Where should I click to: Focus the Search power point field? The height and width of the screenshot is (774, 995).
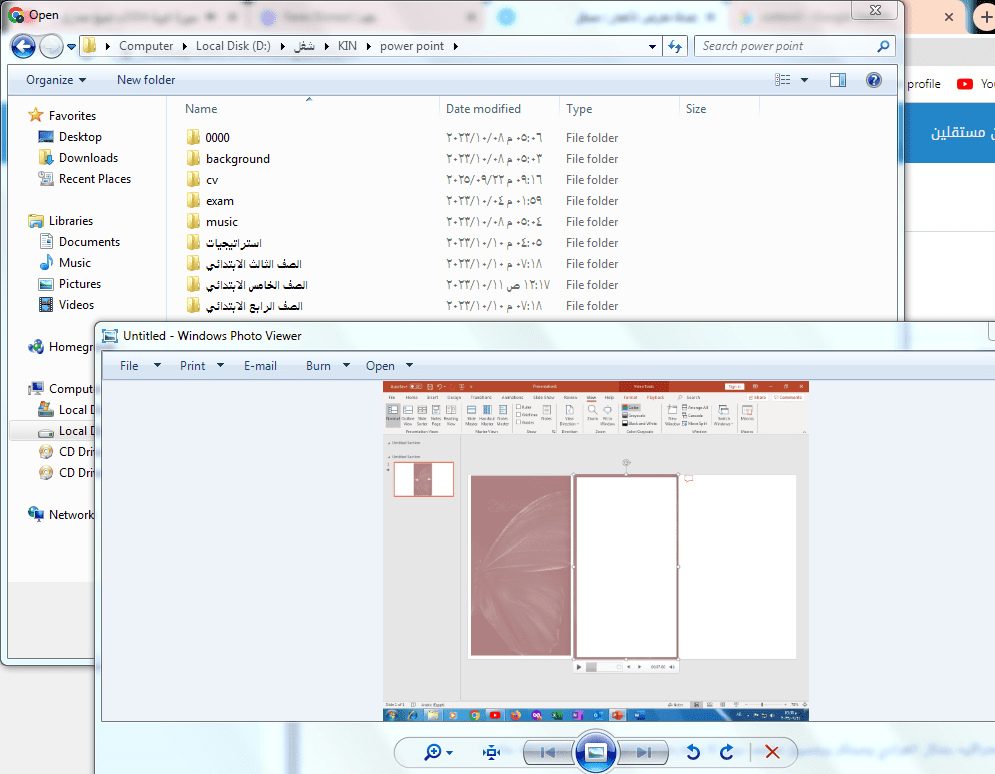coord(787,46)
